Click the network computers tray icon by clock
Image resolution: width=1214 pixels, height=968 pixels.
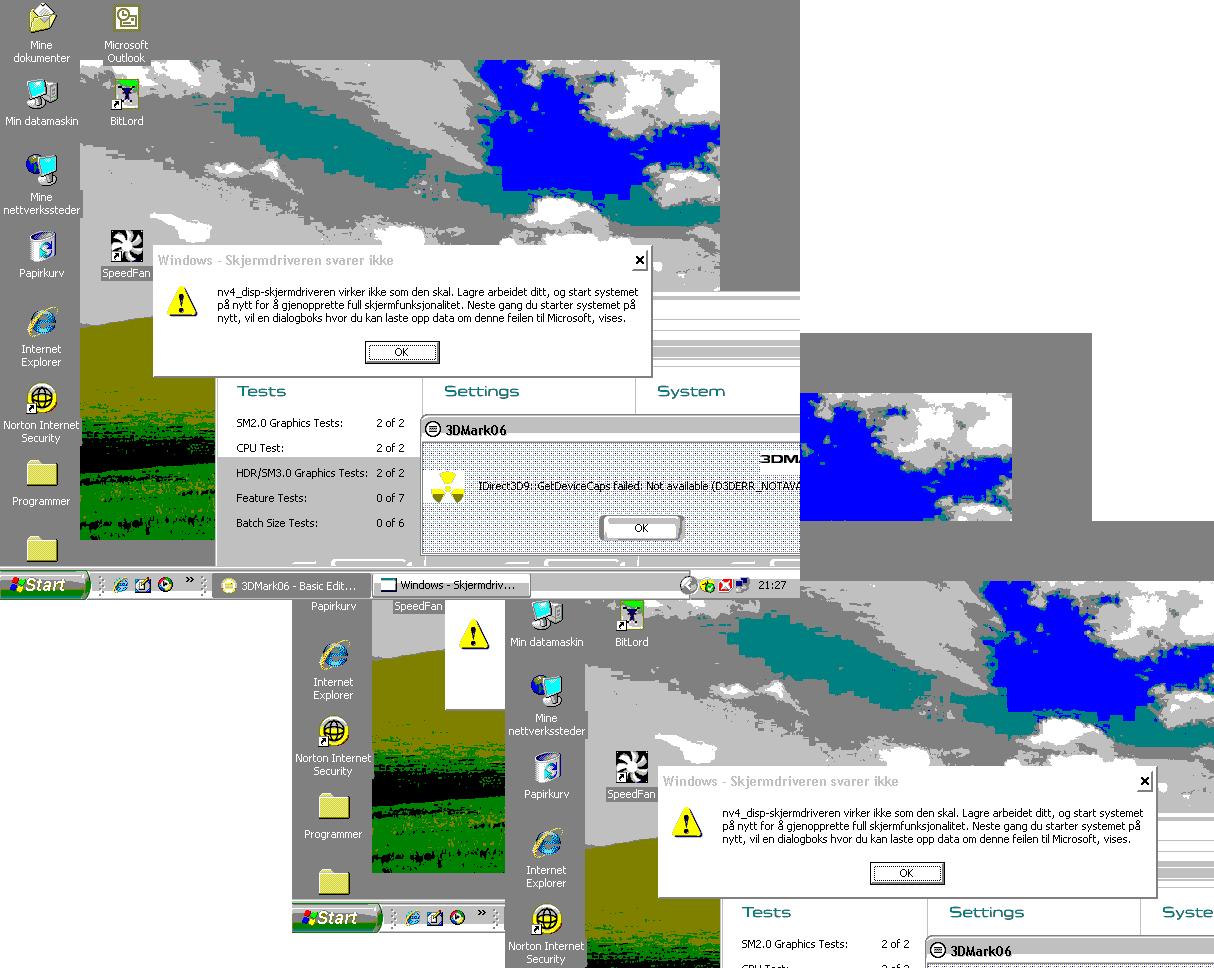click(x=742, y=585)
